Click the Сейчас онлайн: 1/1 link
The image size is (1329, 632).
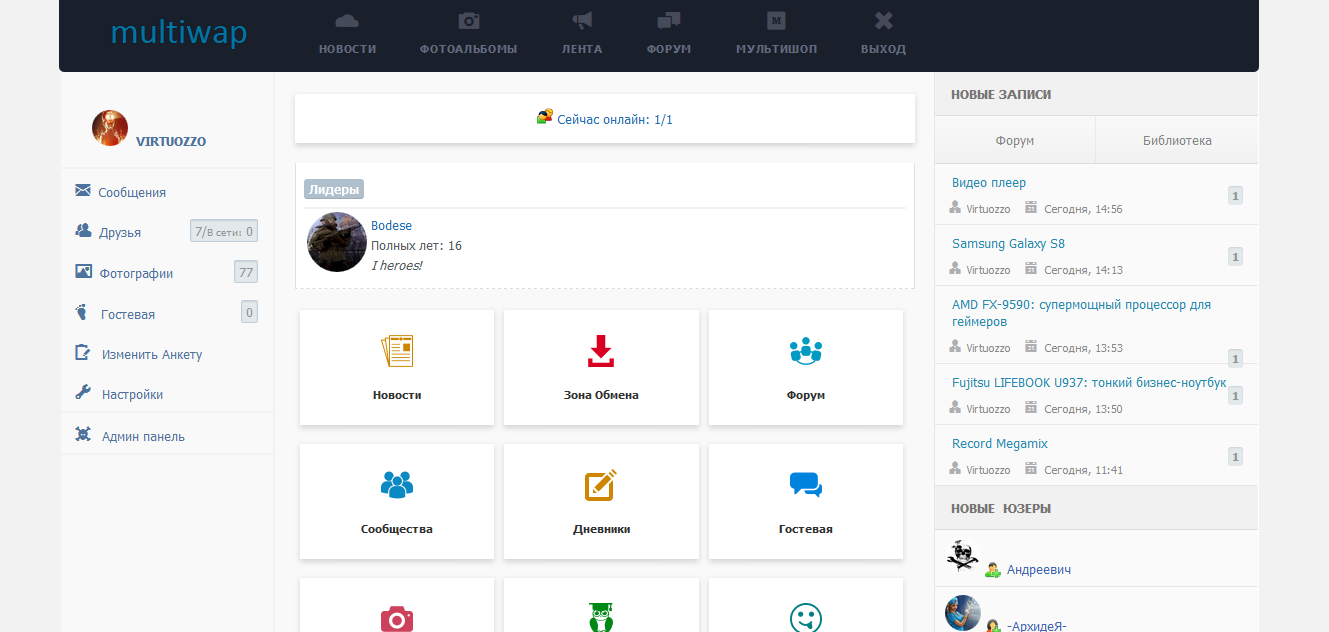(614, 119)
